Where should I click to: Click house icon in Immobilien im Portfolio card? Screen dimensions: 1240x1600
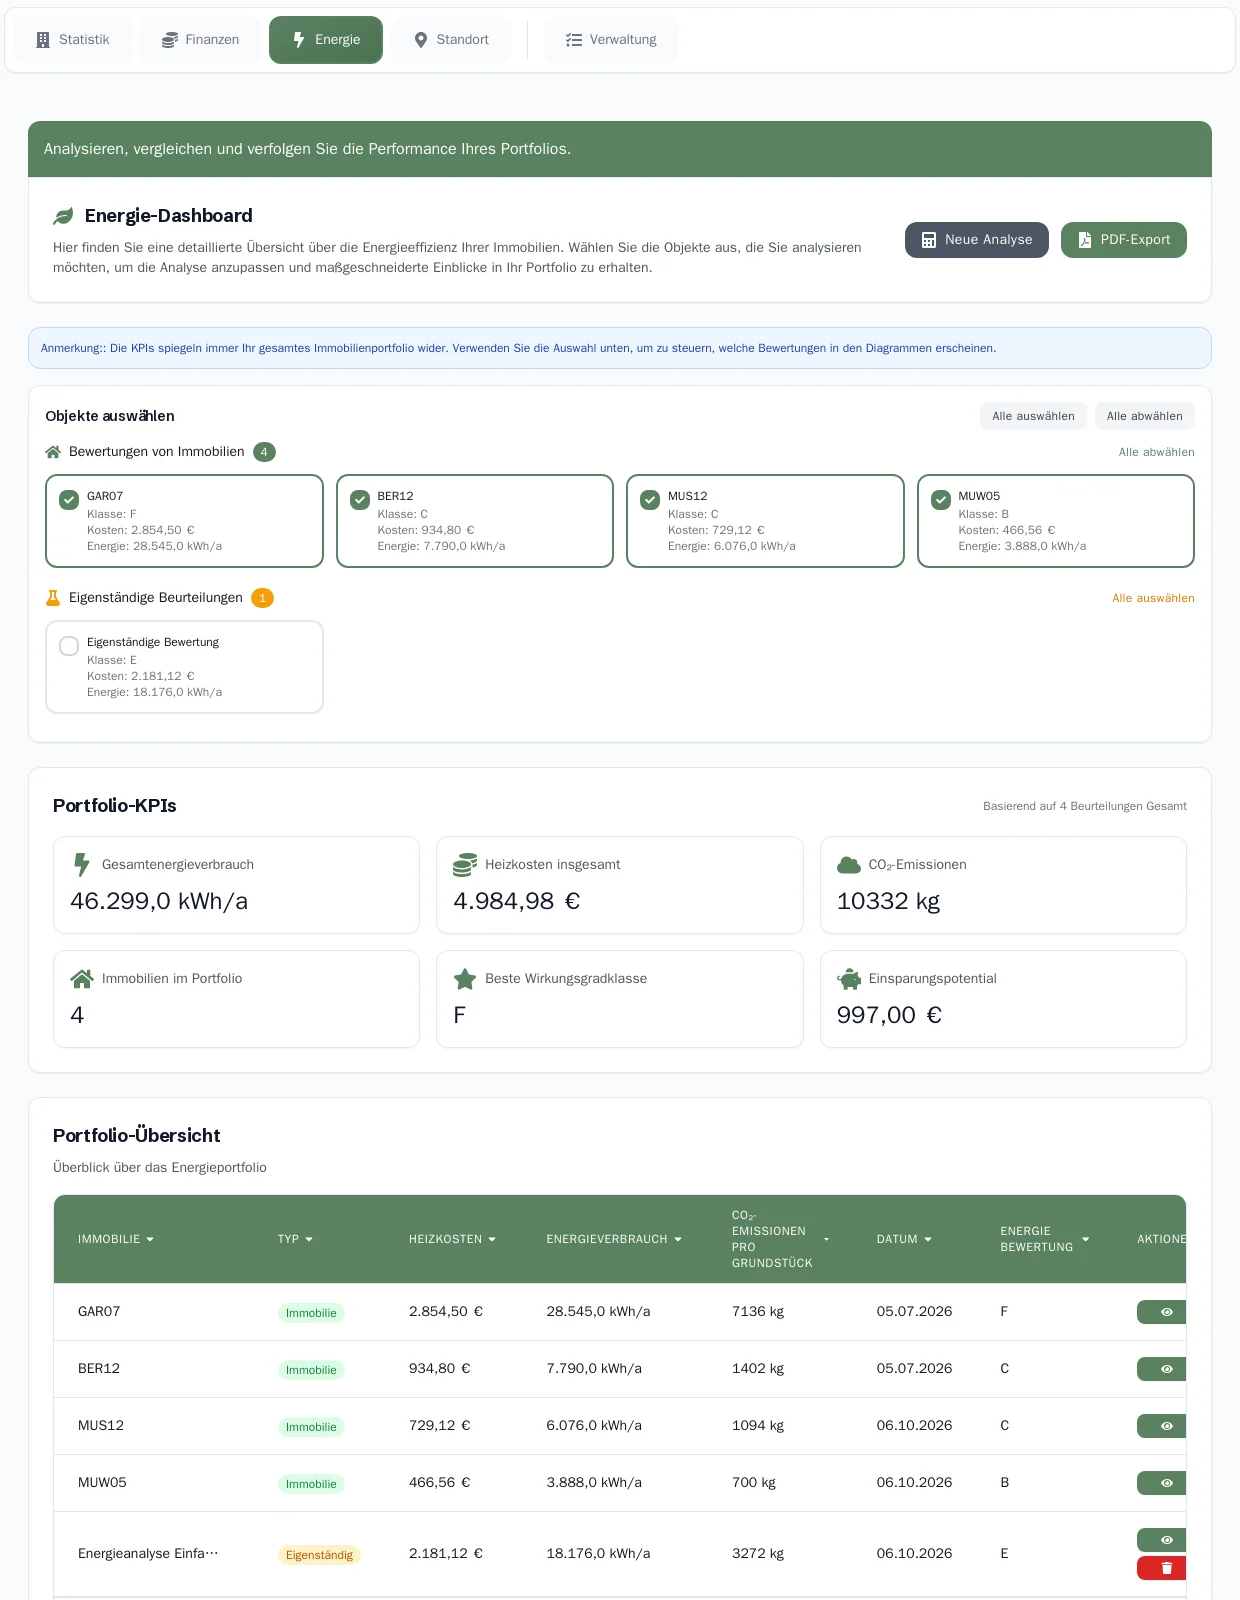click(82, 979)
